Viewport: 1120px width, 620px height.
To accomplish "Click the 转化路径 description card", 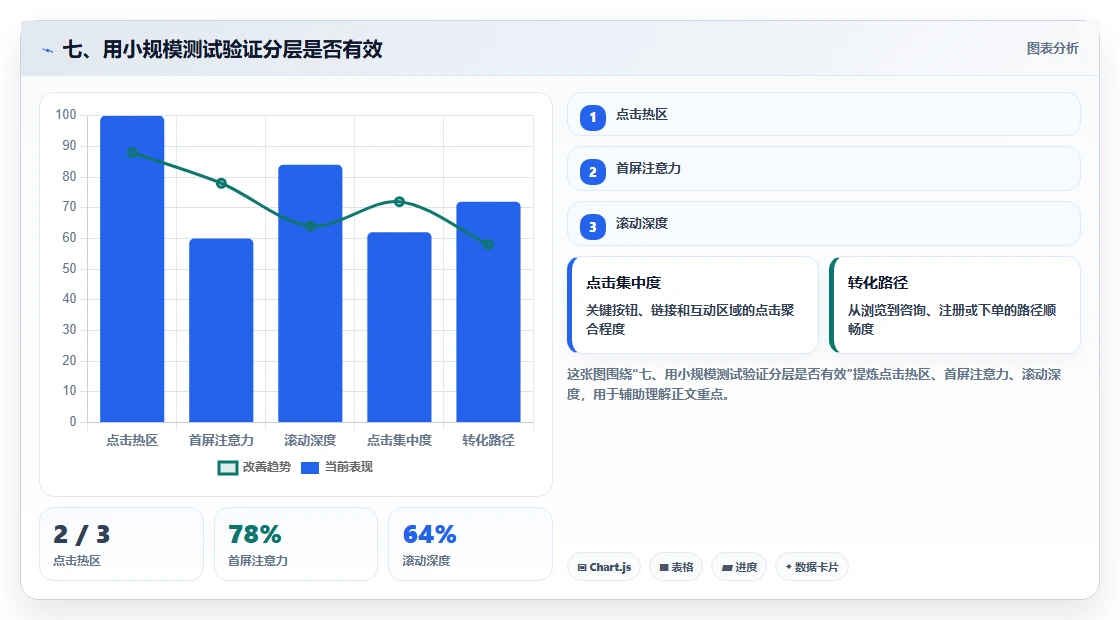I will (x=955, y=305).
